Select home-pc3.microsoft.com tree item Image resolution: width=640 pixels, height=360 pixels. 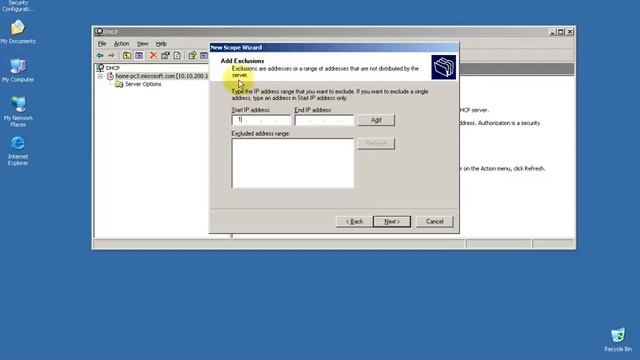click(x=161, y=76)
